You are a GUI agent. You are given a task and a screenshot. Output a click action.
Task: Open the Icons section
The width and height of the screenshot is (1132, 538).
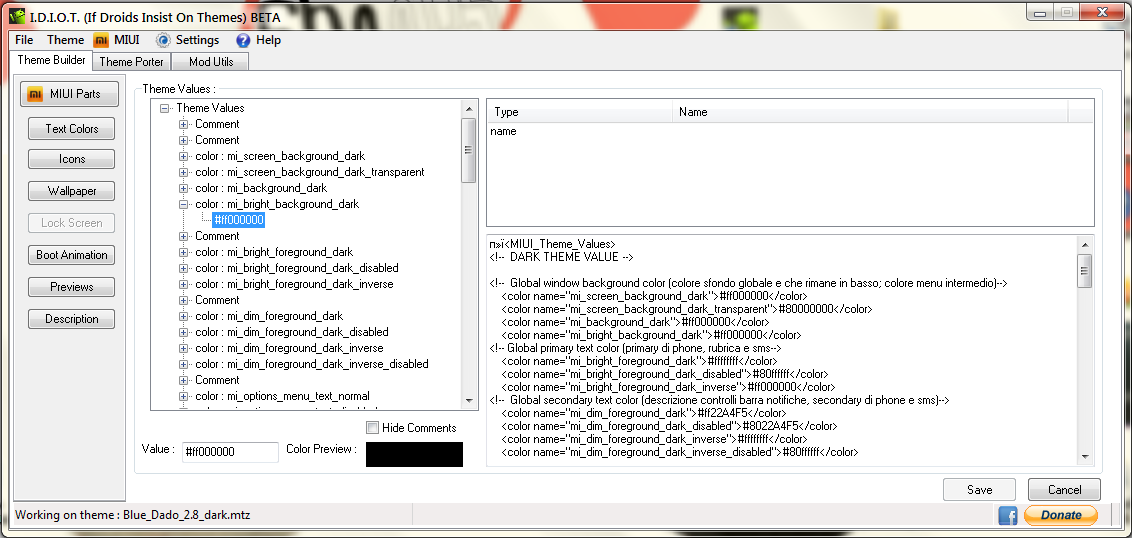click(71, 160)
